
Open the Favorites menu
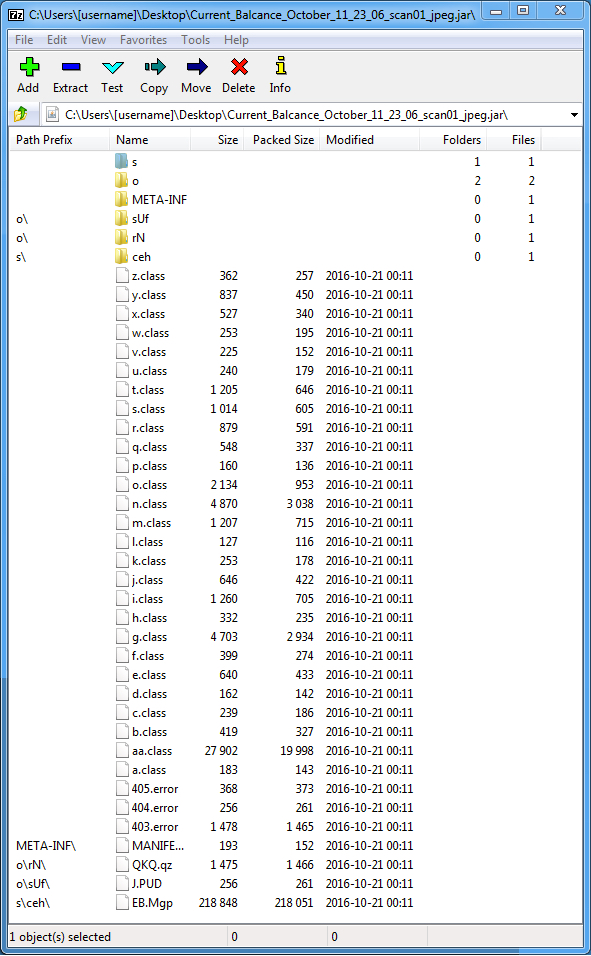[143, 40]
